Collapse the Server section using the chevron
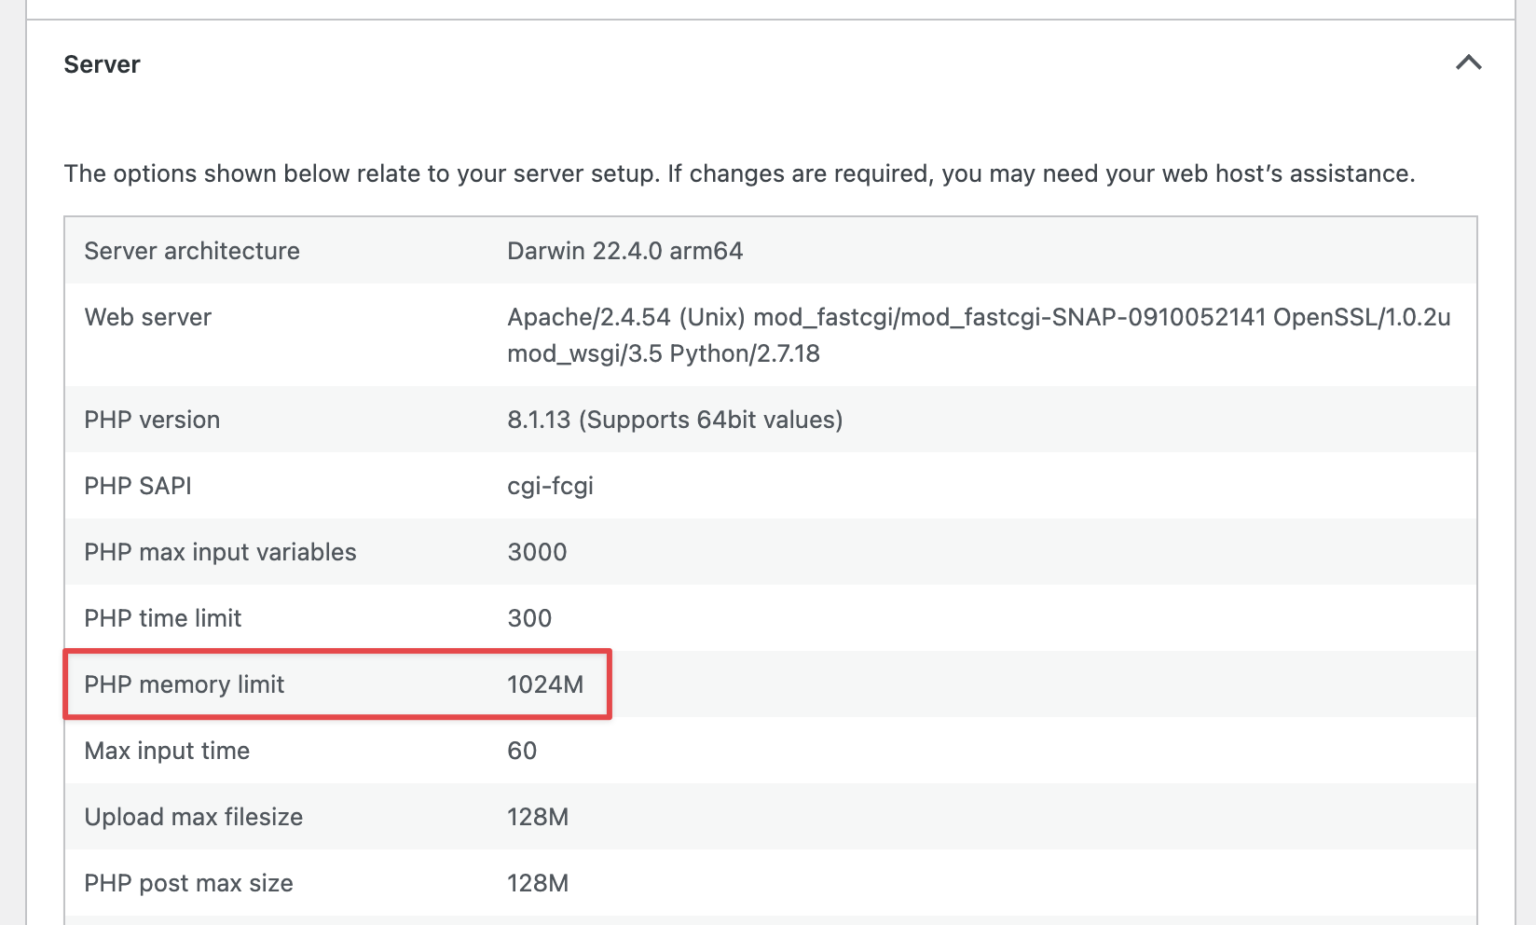 (1467, 63)
